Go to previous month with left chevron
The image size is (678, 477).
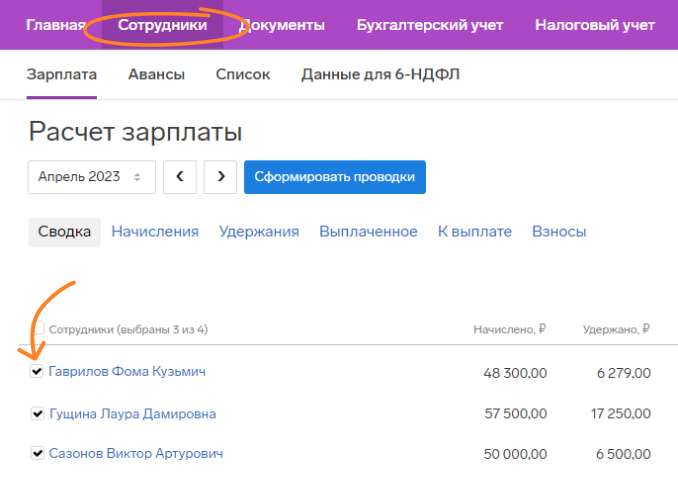coord(180,177)
